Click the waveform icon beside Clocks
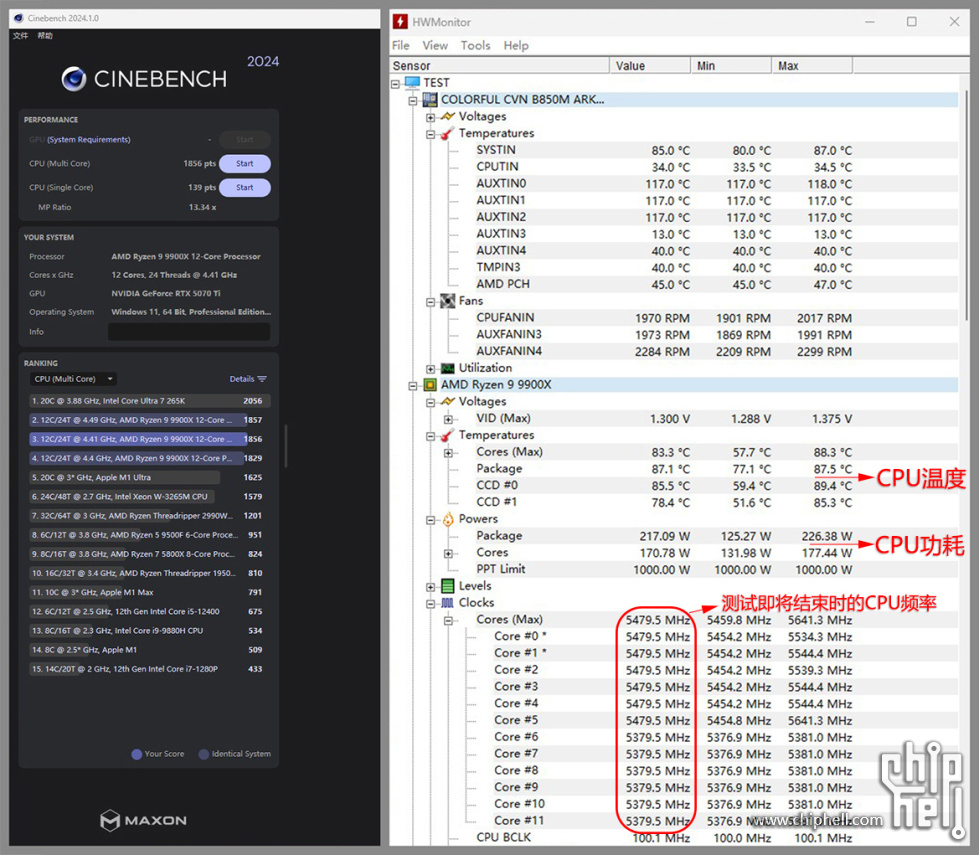 (x=447, y=603)
